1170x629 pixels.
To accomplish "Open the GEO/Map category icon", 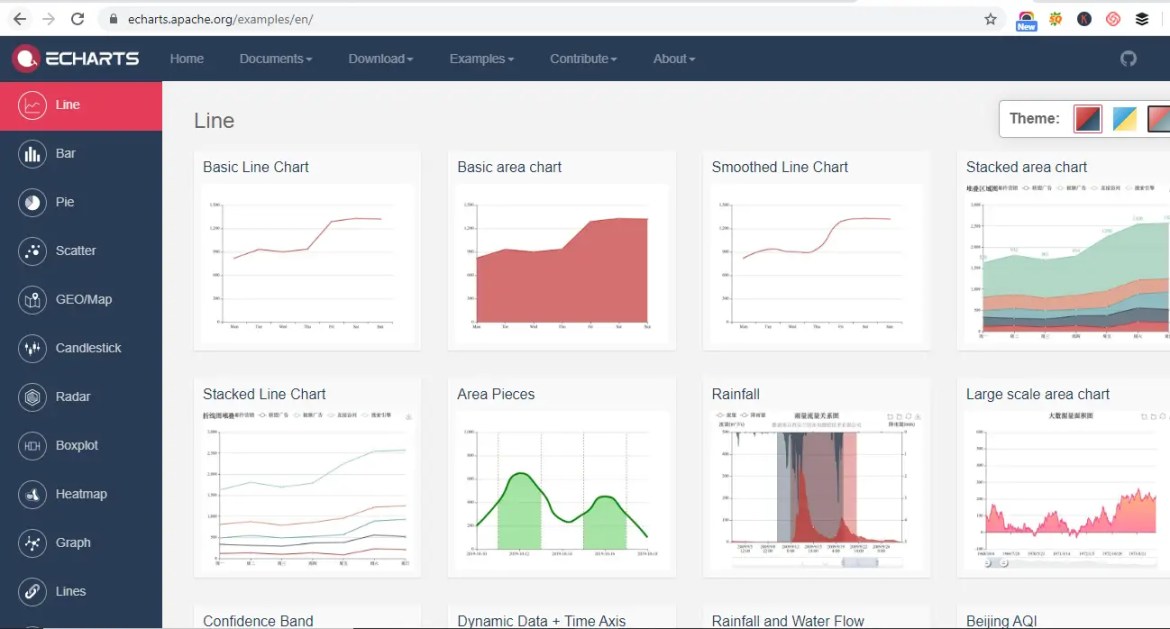I will click(32, 300).
